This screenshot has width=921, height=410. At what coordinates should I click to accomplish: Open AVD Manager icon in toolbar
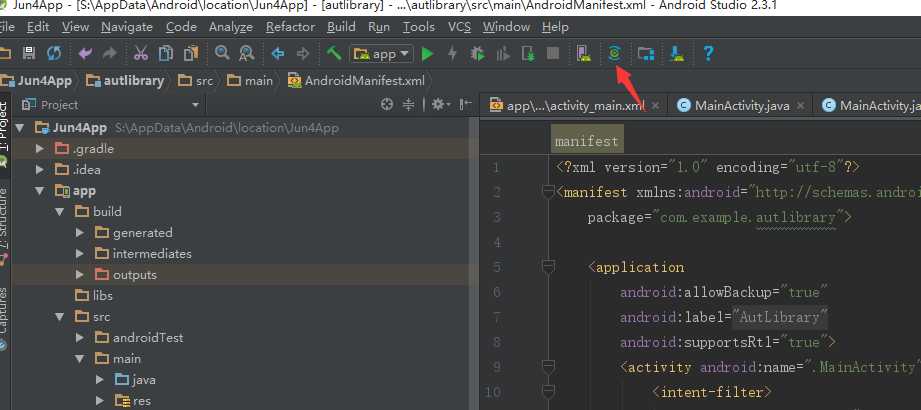583,55
